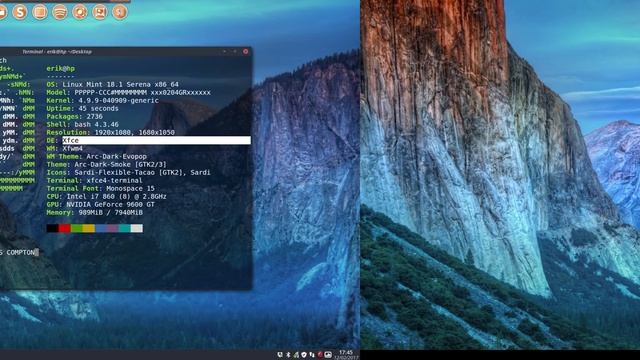
Task: Click the square window icon in the dock
Action: point(40,12)
